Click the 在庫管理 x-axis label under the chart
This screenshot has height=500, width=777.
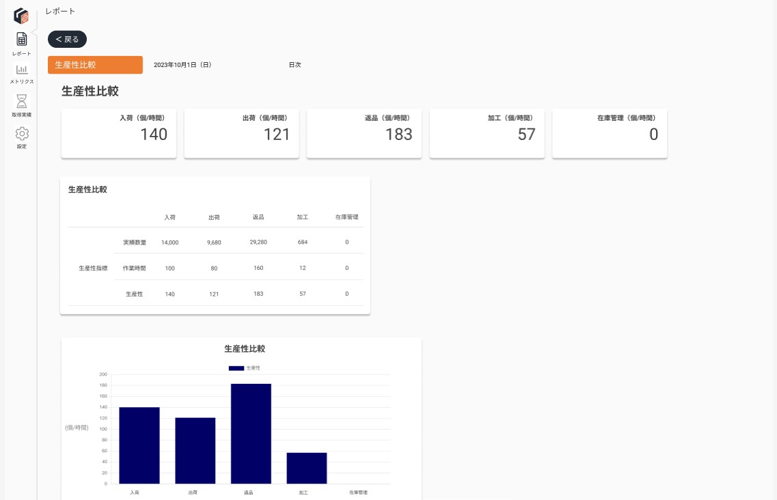358,493
